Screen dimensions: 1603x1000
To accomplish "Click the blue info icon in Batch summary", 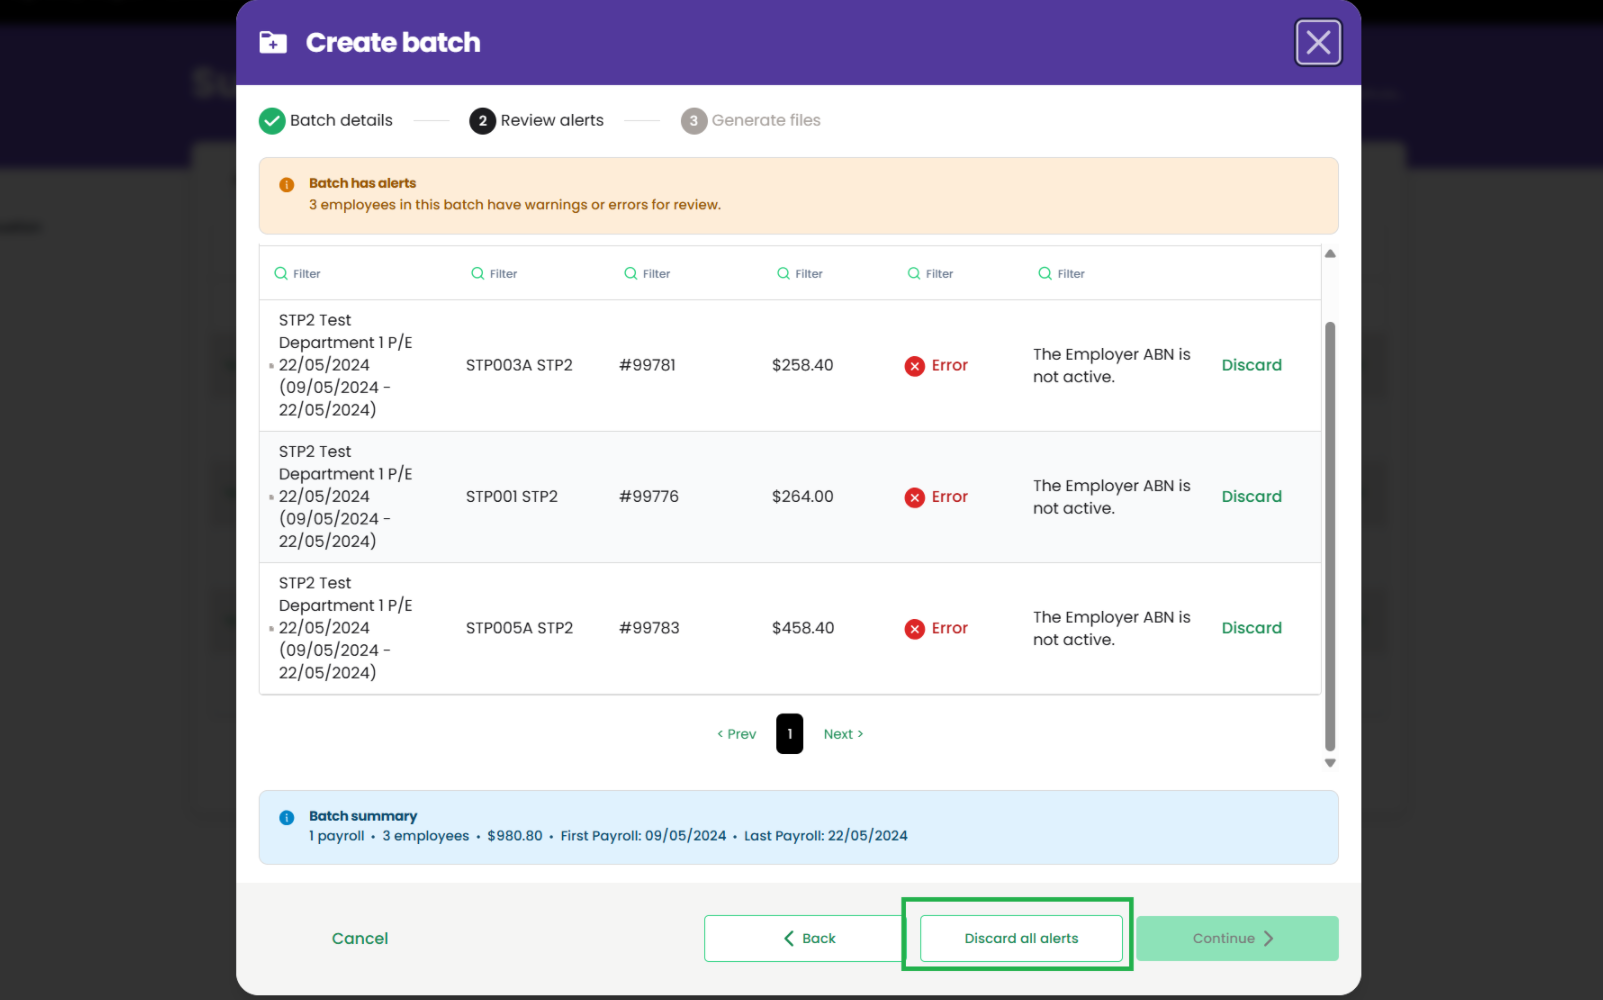I will 287,817.
